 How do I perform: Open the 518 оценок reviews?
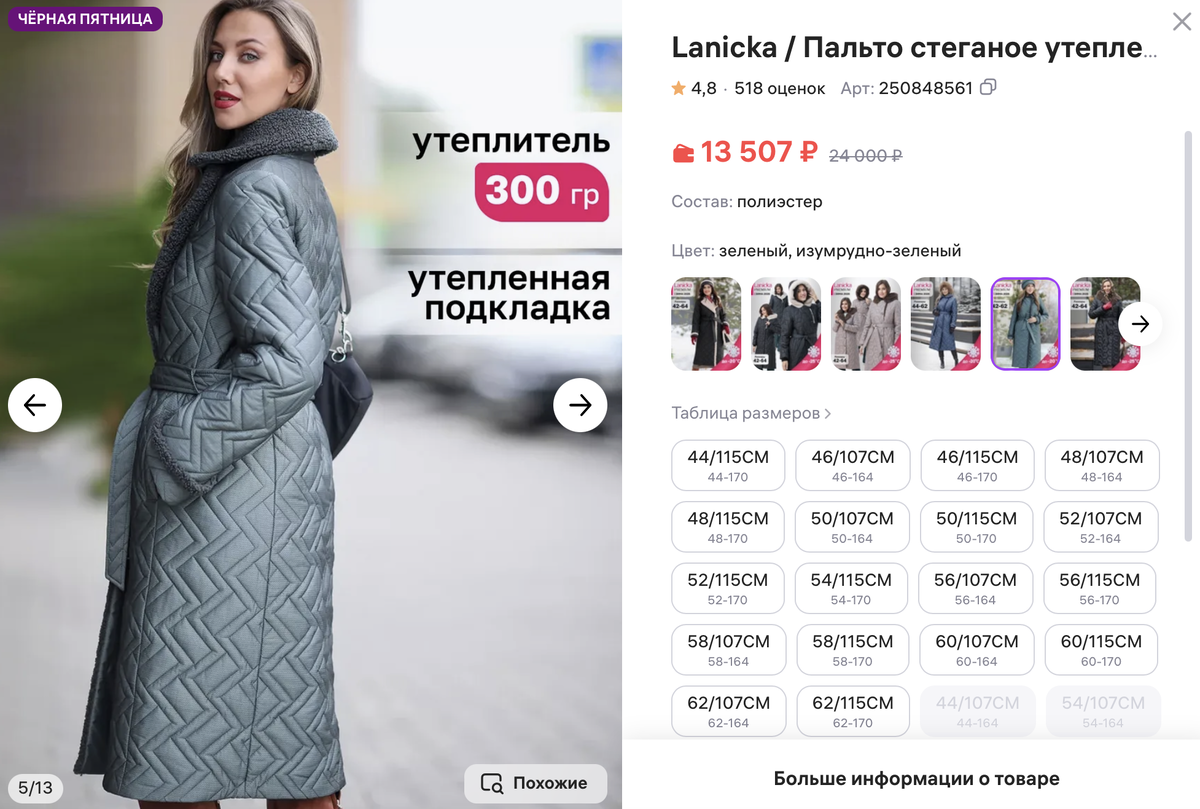(780, 88)
